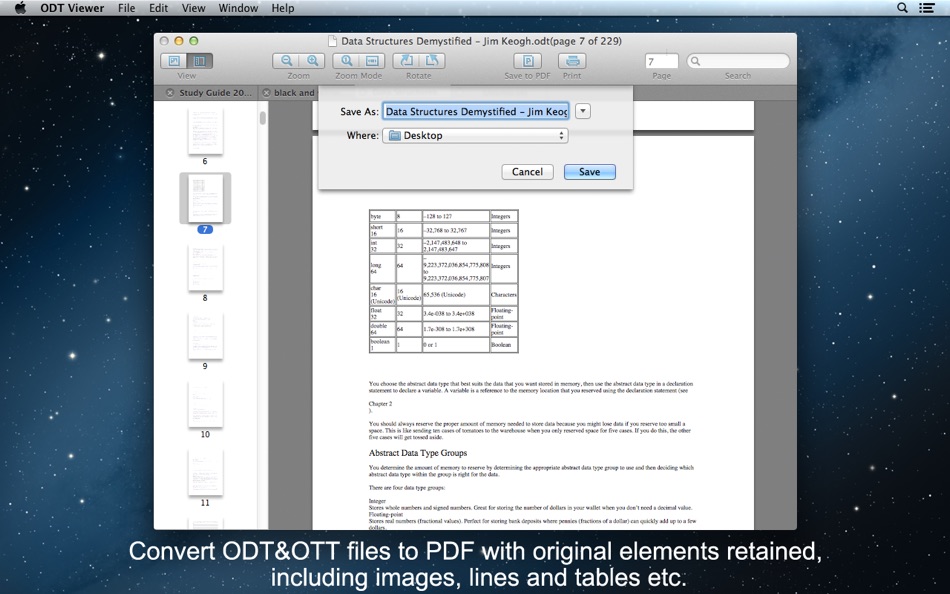
Task: Open the File menu
Action: [x=127, y=8]
